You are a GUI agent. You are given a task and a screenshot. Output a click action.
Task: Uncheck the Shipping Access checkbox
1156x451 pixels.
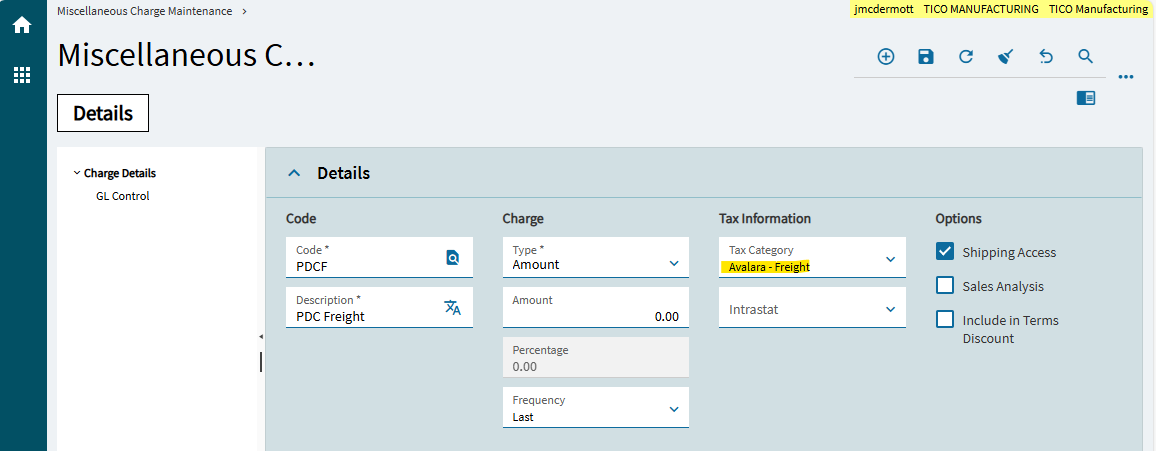[945, 251]
